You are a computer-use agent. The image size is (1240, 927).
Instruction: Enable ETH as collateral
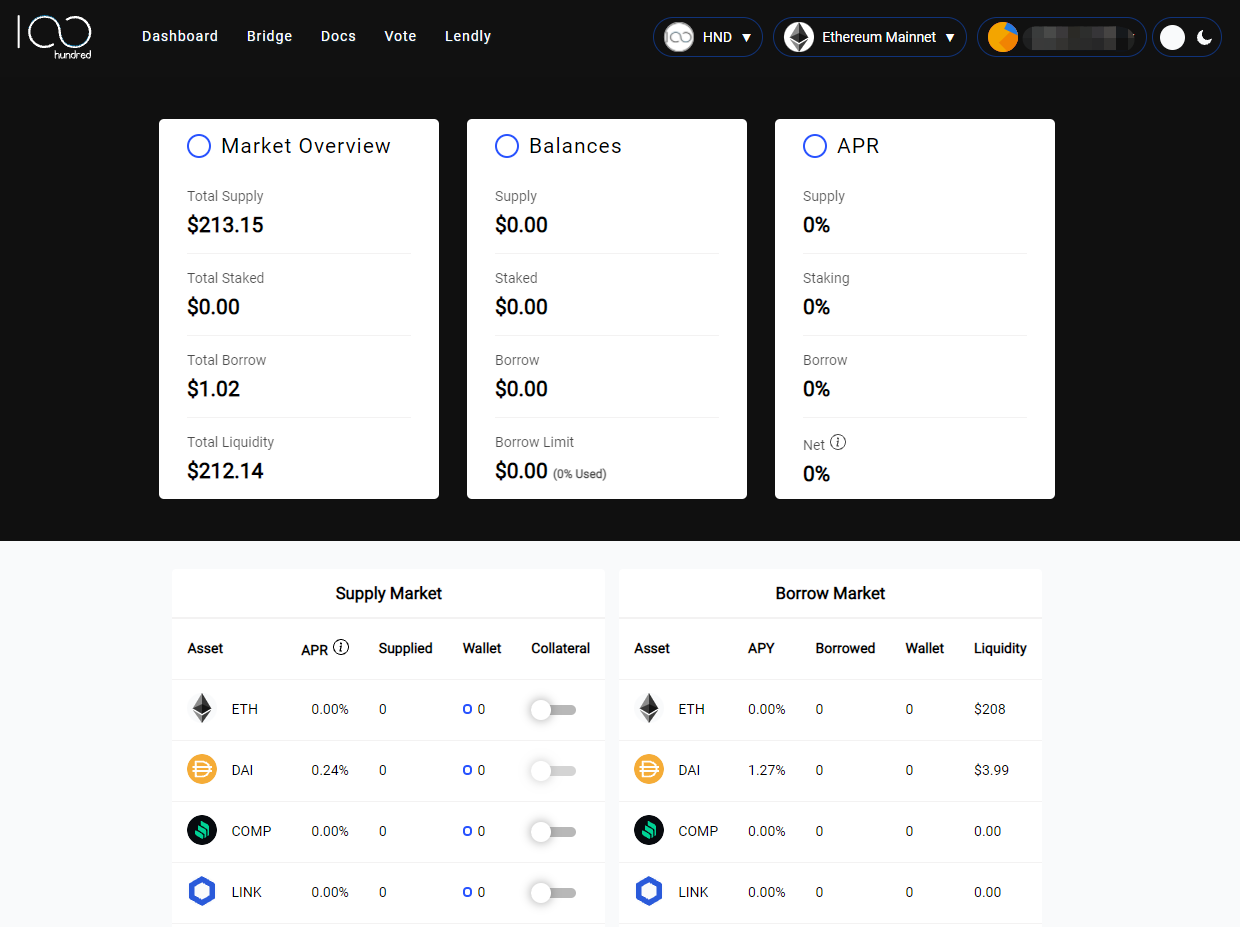click(553, 709)
